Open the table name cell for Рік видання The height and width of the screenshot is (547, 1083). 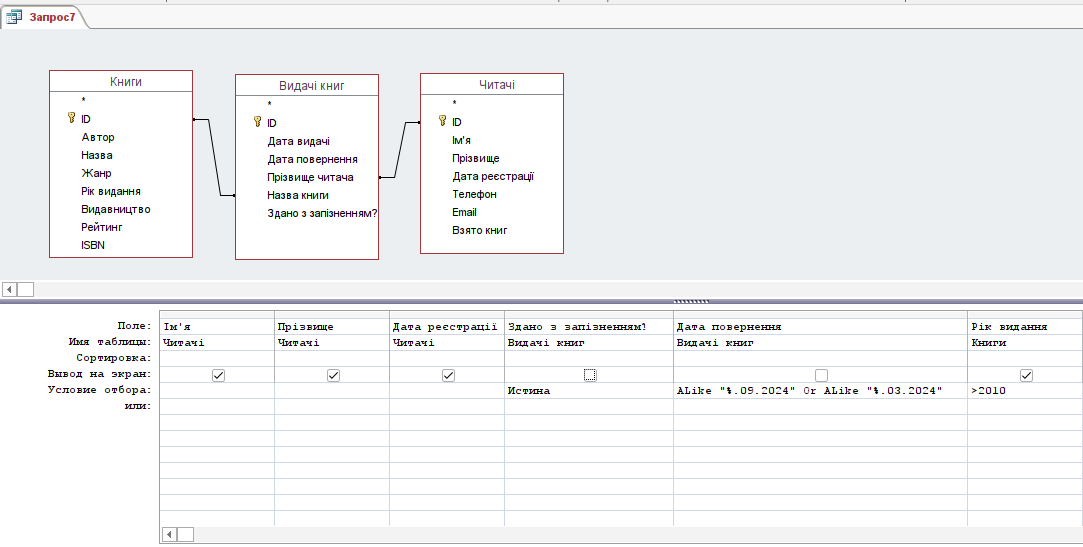point(1024,342)
